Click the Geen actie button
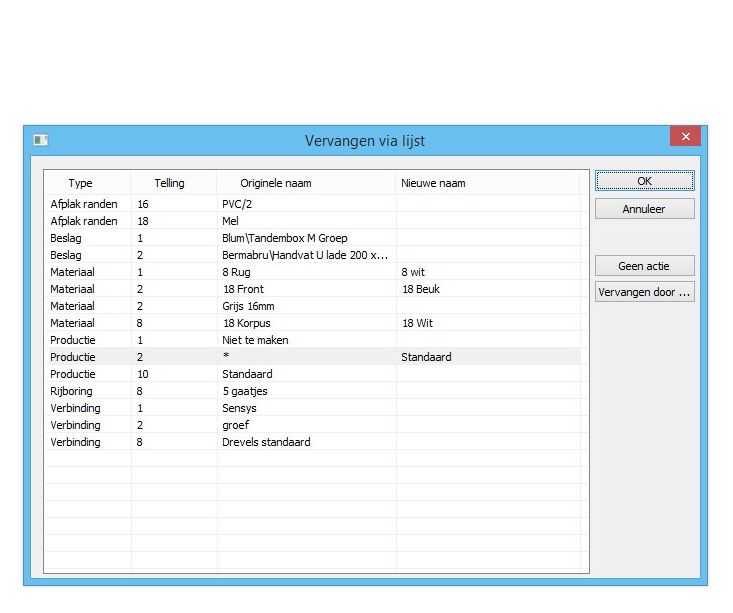The image size is (733, 613). (644, 266)
